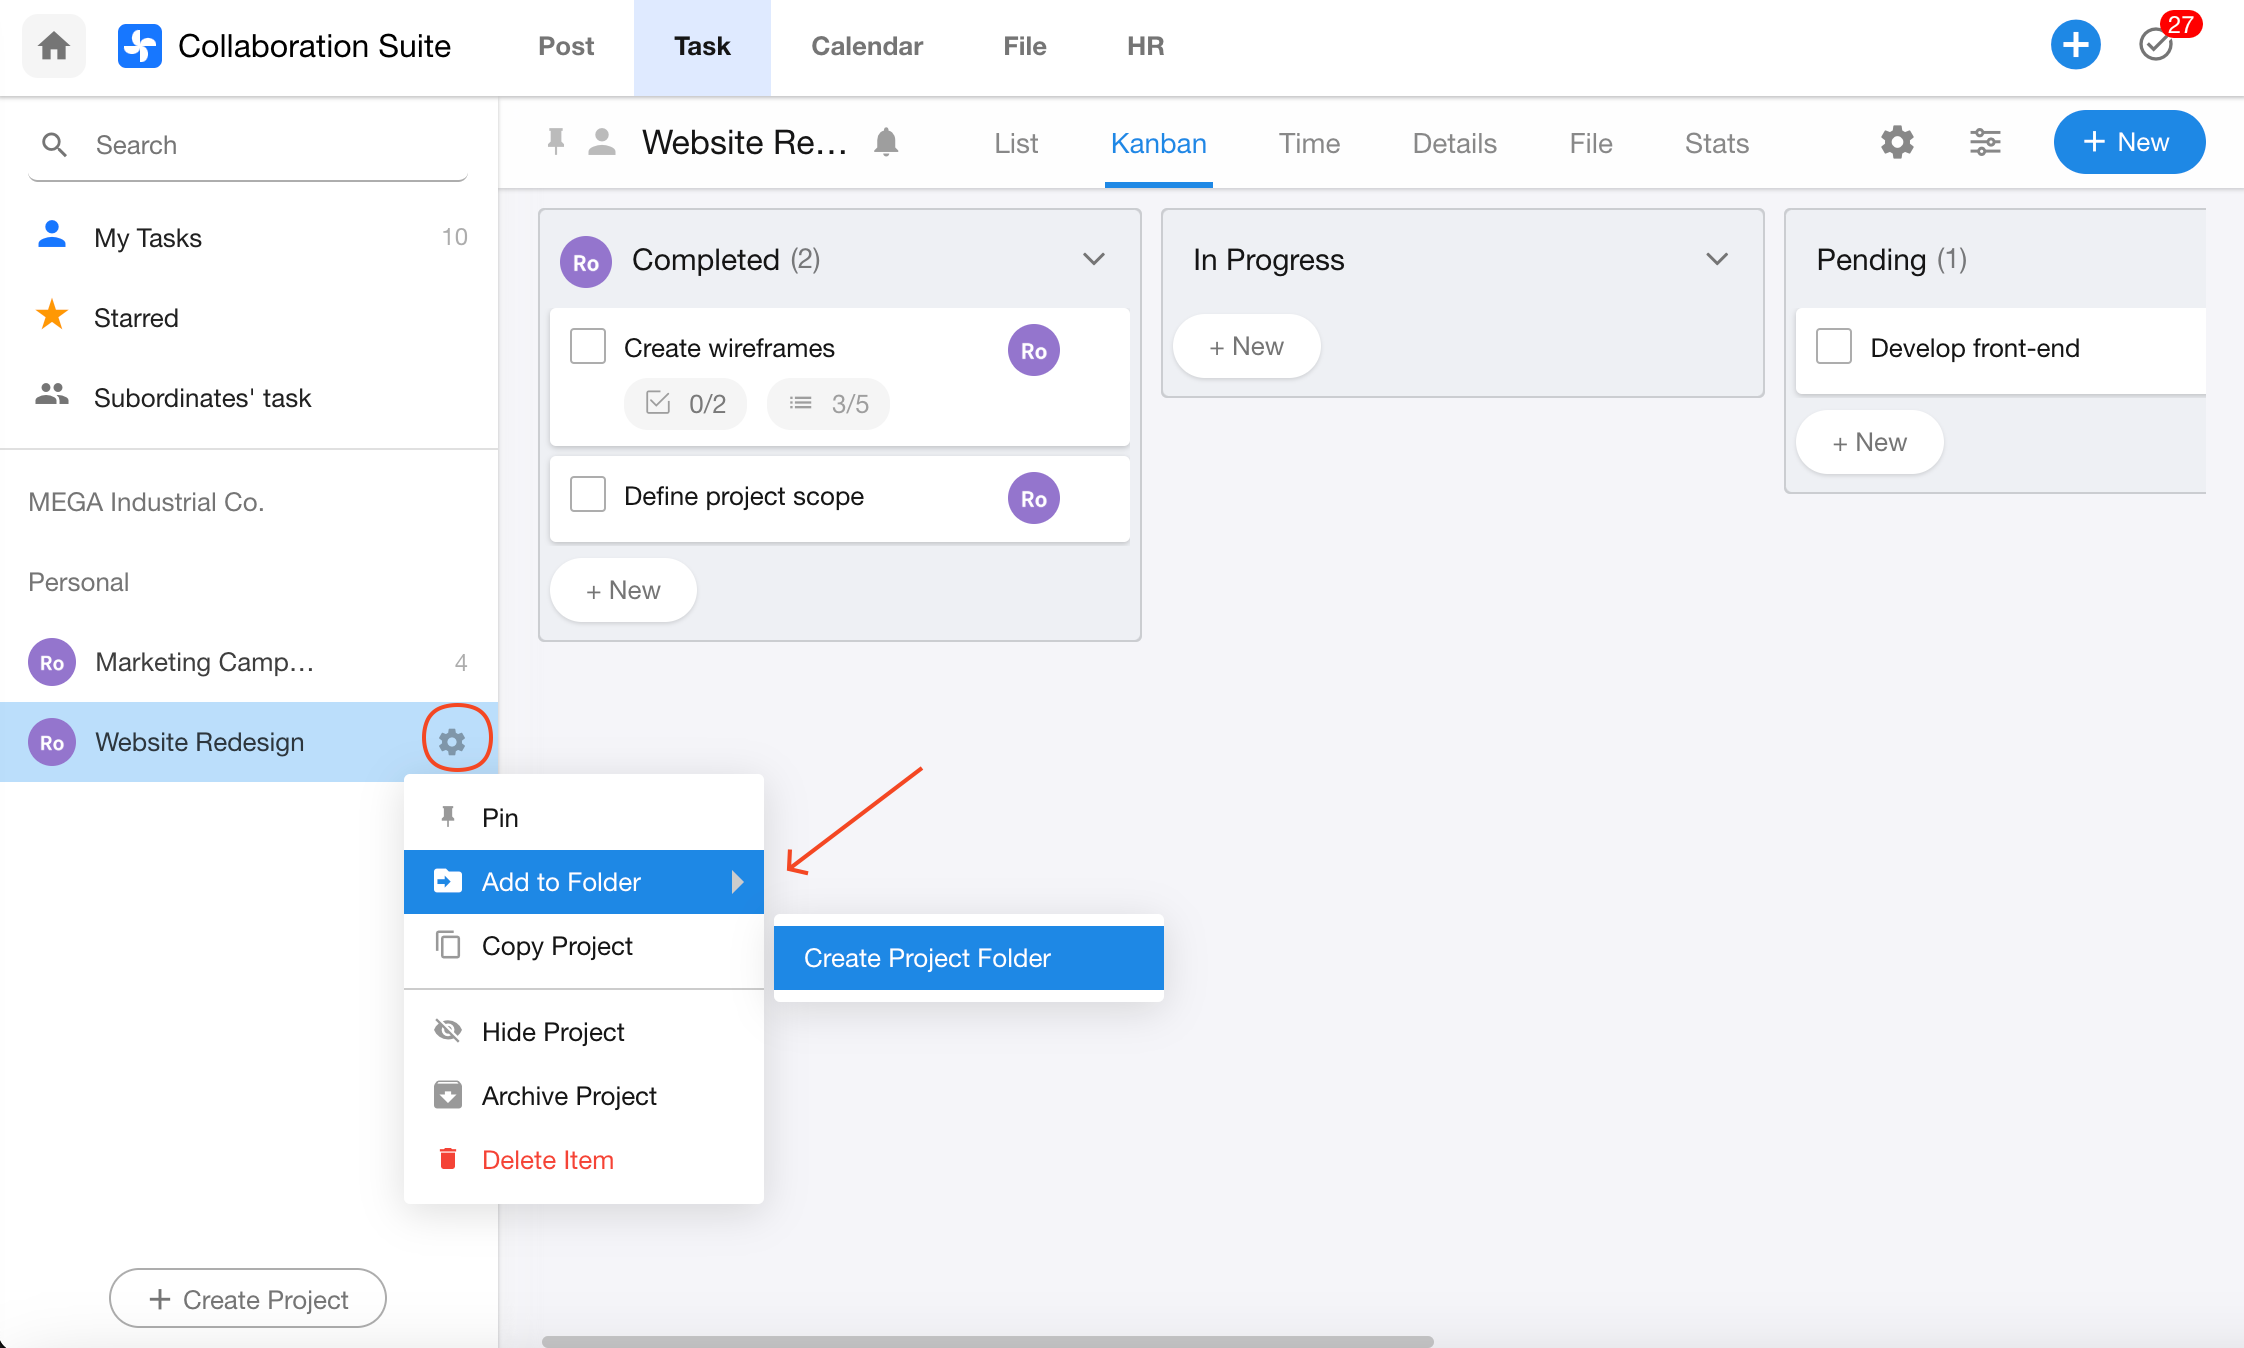Click the home icon in top bar
The height and width of the screenshot is (1348, 2244).
pos(54,46)
